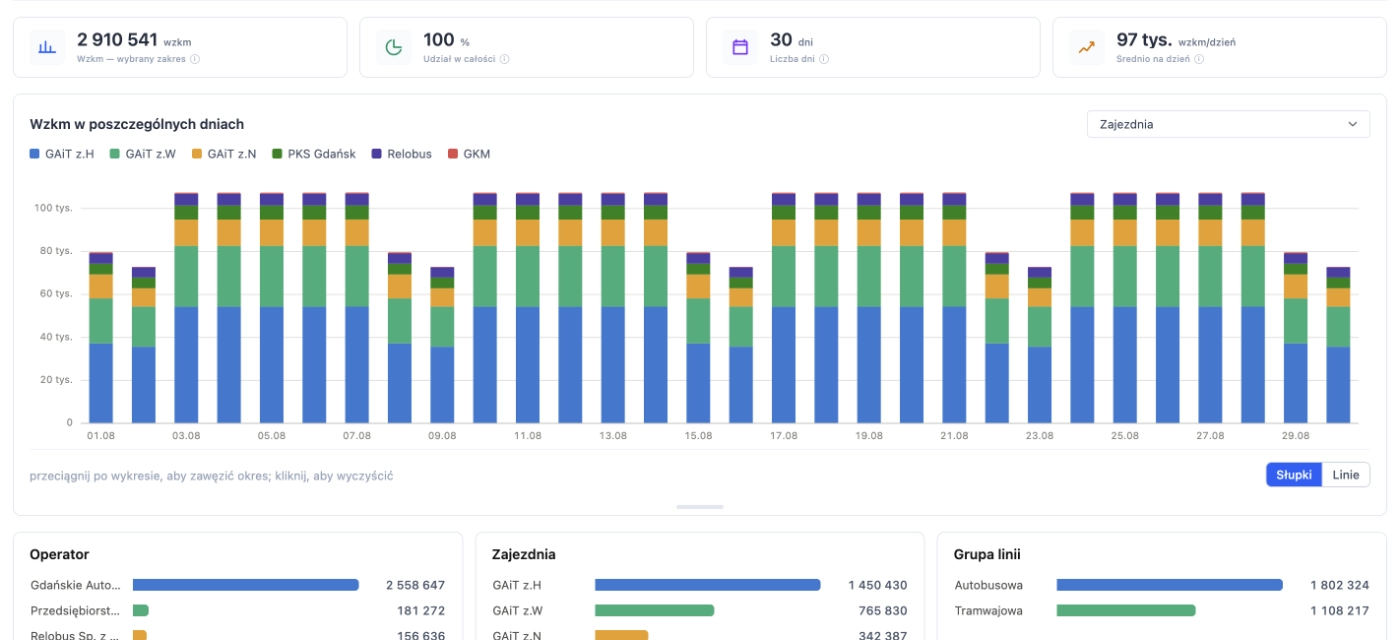Open the Zajezdnia grouping dropdown
The height and width of the screenshot is (640, 1400).
click(x=1228, y=124)
